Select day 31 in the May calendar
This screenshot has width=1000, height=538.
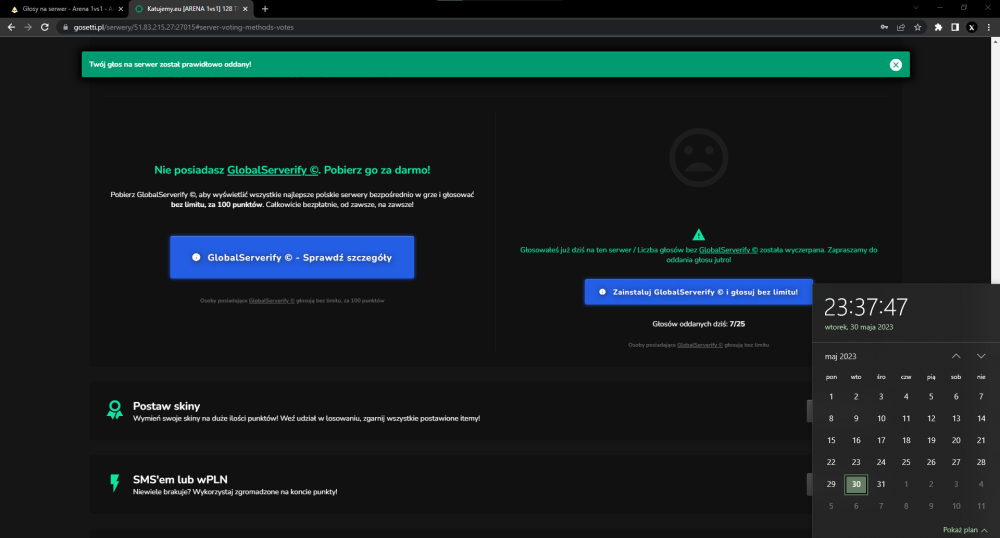[881, 484]
